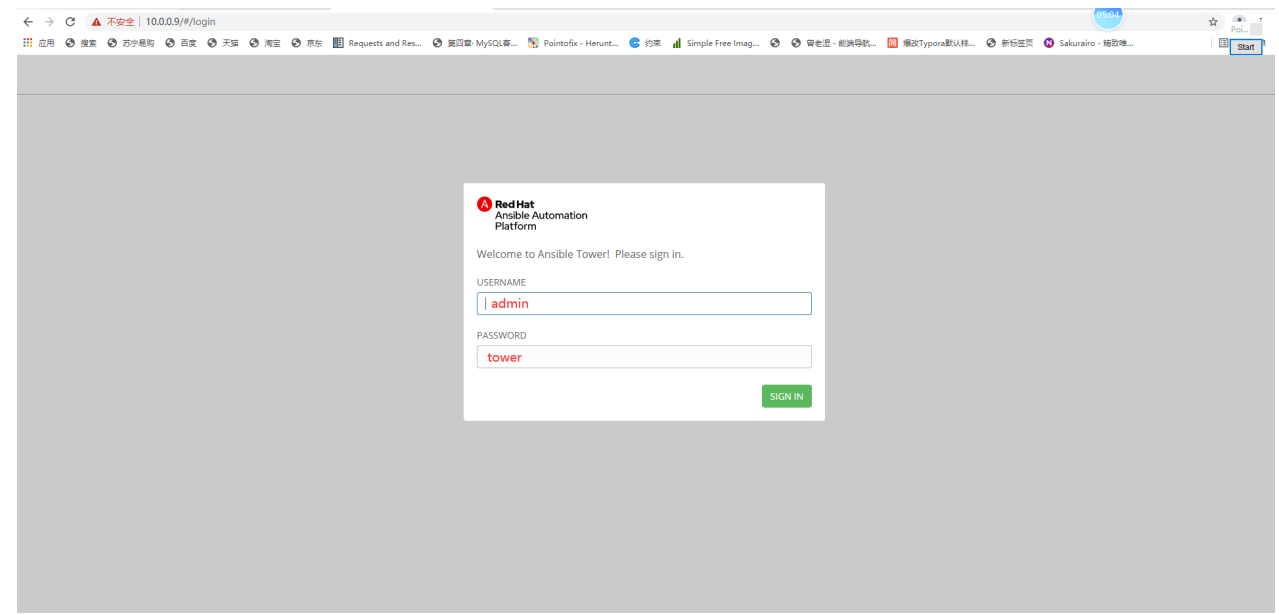The image size is (1279, 615).
Task: Click the PASSWORD label
Action: click(x=501, y=336)
